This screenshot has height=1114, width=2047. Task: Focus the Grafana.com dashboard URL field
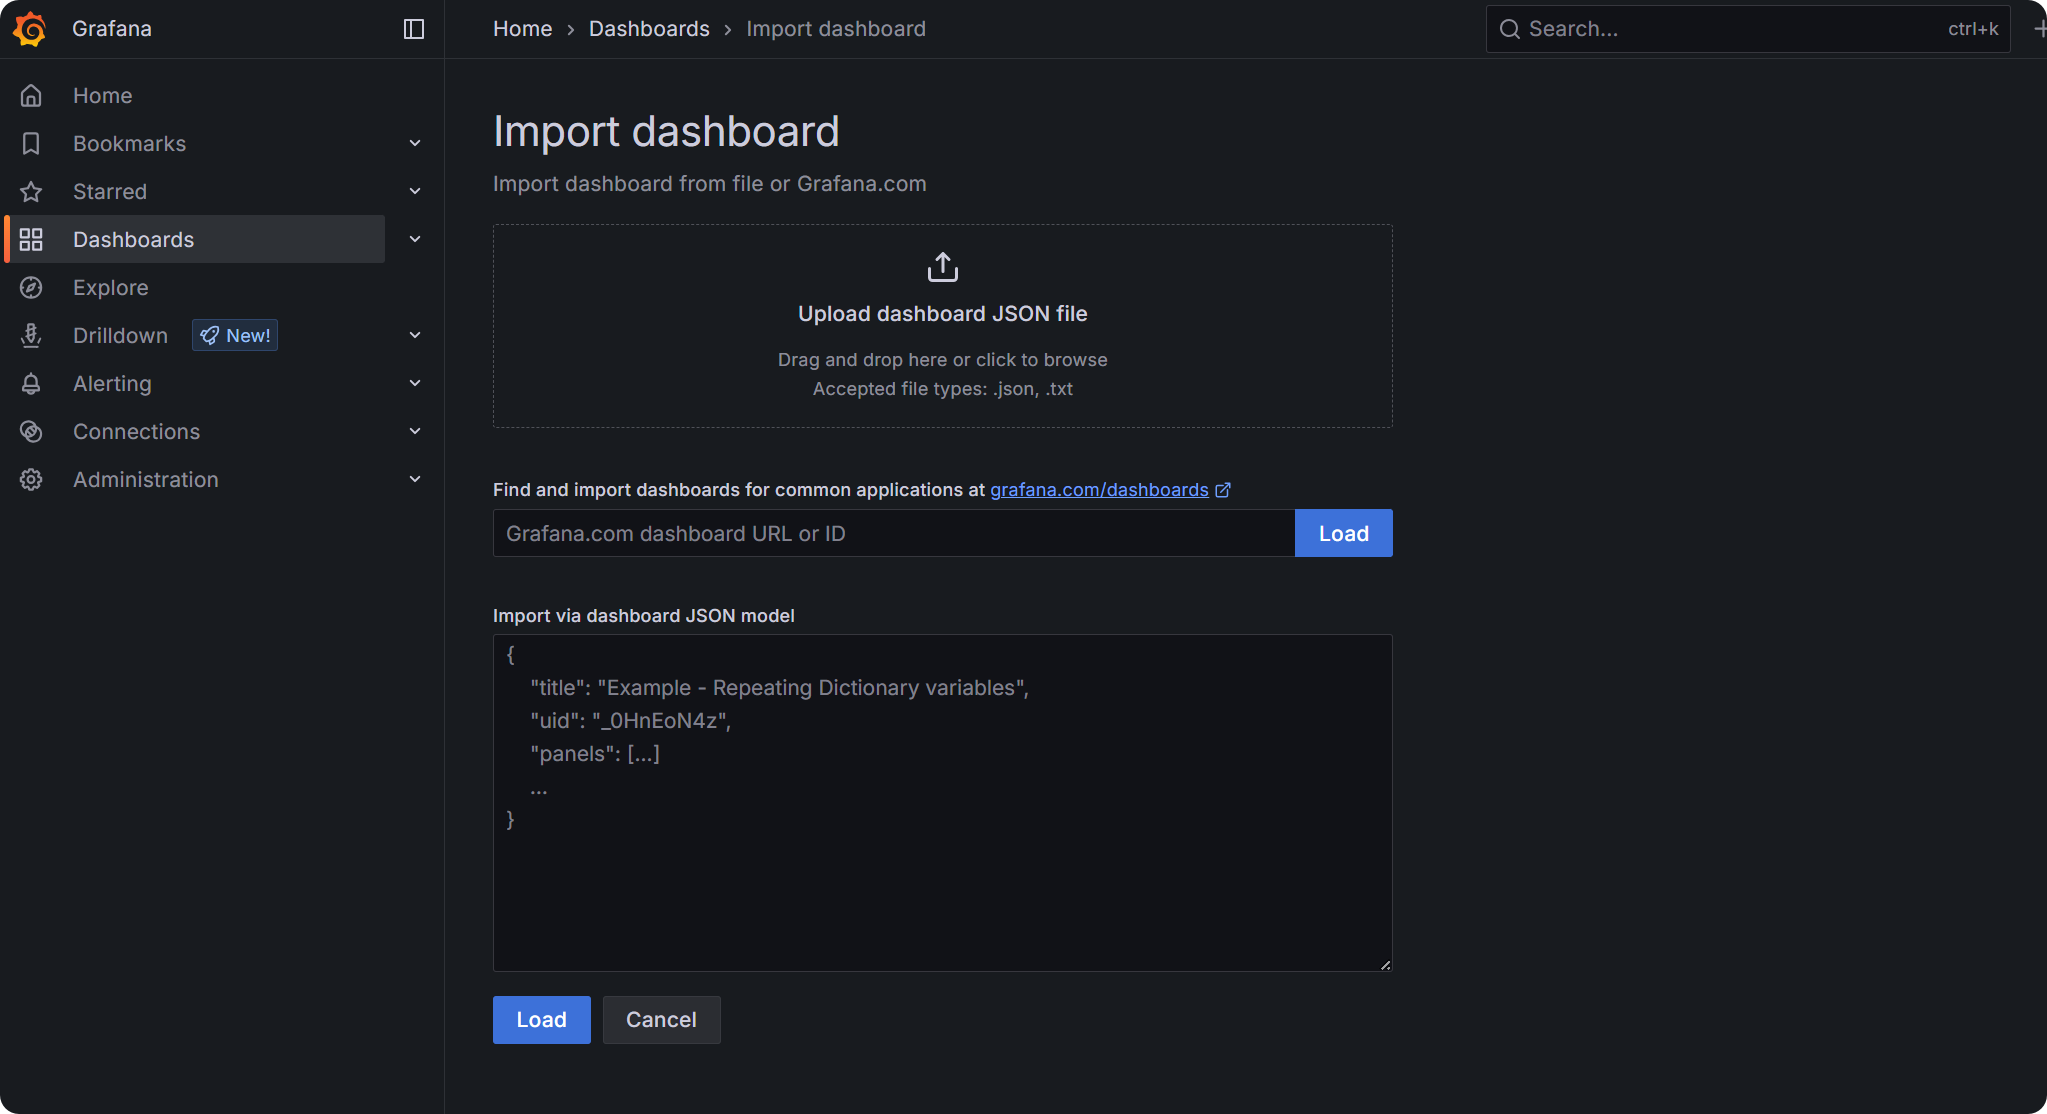pos(893,534)
